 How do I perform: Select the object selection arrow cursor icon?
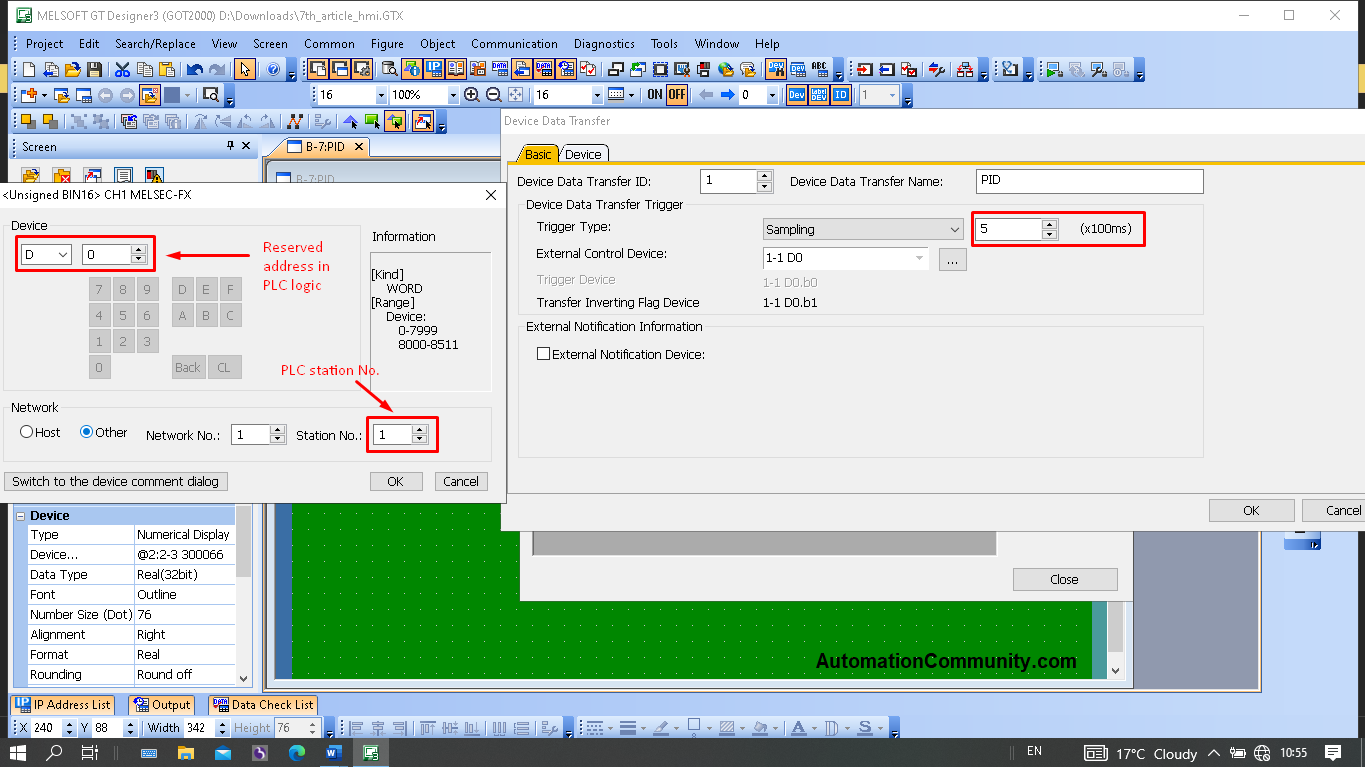(245, 70)
